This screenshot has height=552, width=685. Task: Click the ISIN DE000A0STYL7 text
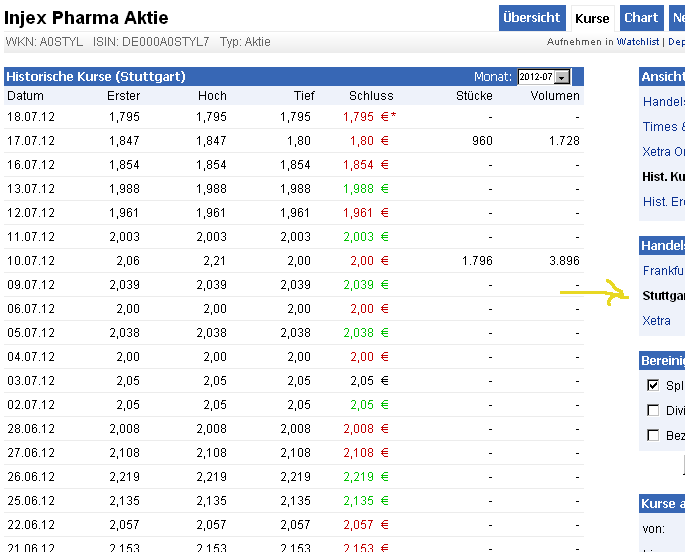click(151, 42)
